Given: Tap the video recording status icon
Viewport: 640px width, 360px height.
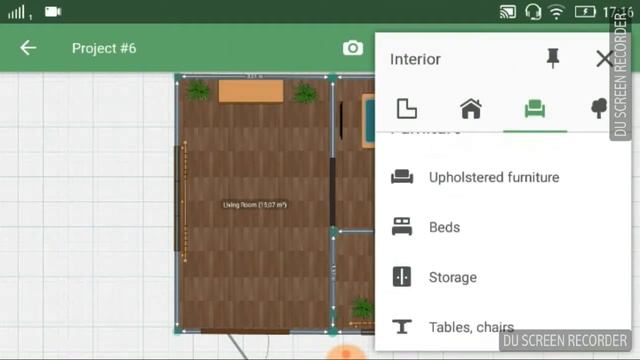Looking at the screenshot, I should pyautogui.click(x=53, y=12).
